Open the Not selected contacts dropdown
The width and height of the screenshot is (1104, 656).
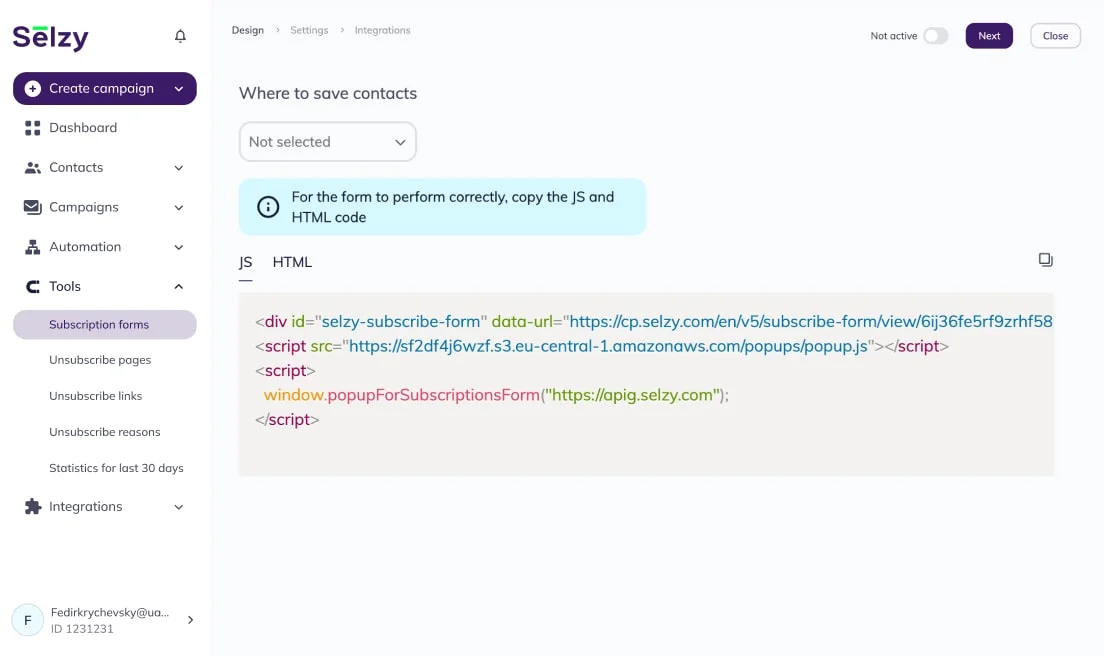pos(327,142)
